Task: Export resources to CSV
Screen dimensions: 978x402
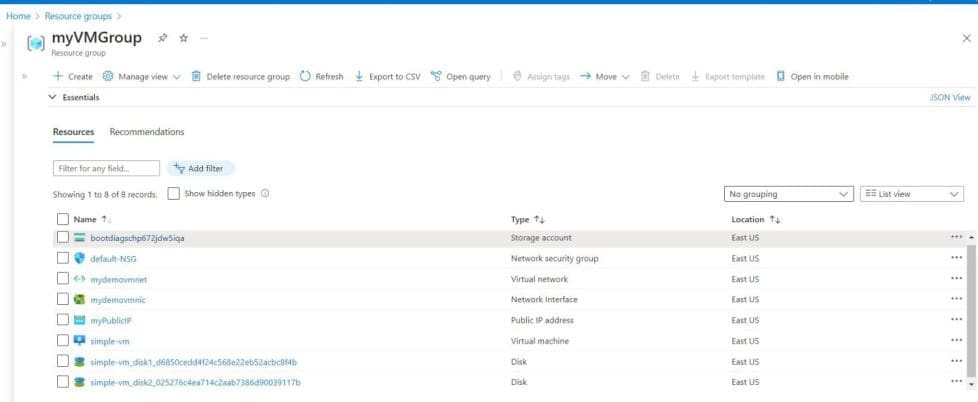Action: [x=387, y=77]
